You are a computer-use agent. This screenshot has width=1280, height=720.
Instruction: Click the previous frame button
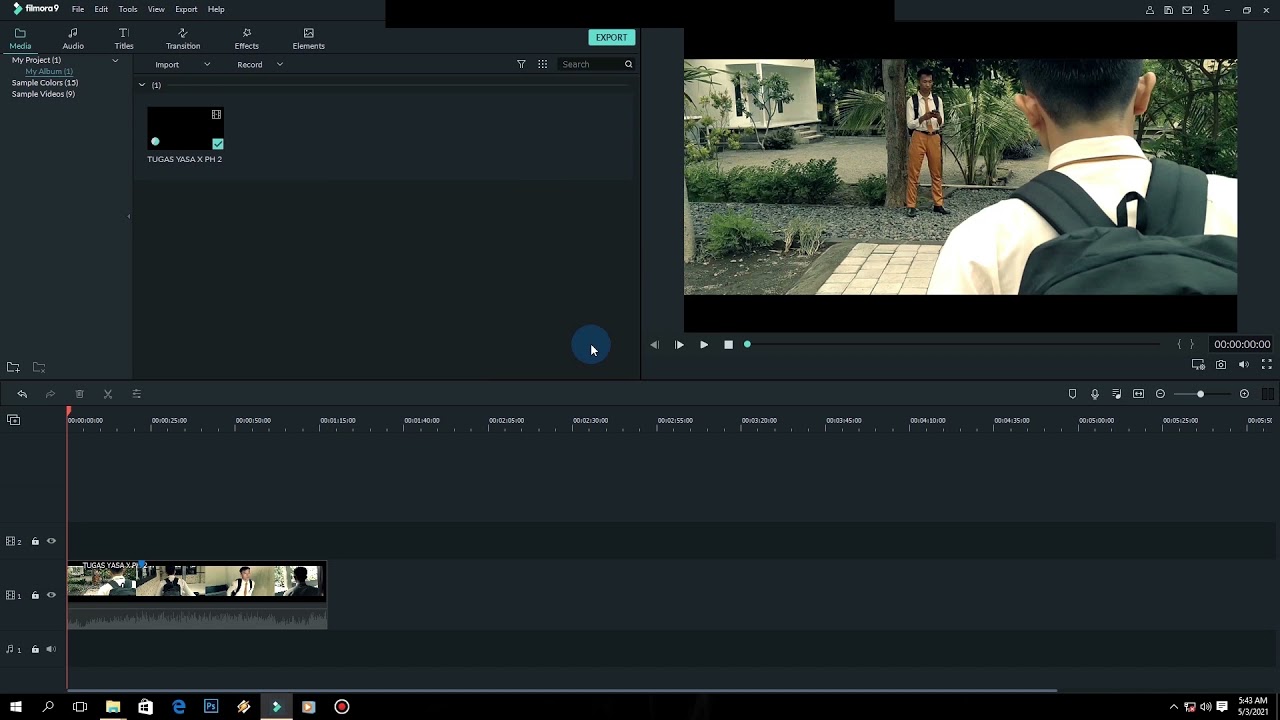click(x=654, y=344)
